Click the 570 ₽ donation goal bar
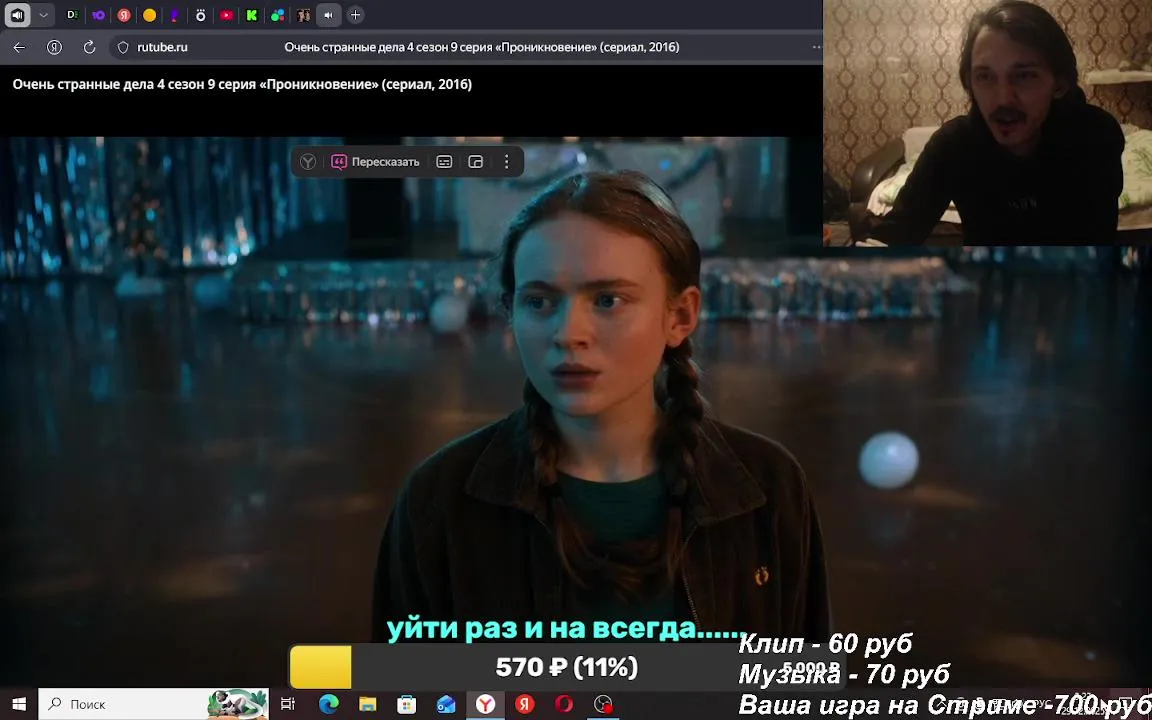Screen dimensions: 1152x720 [566, 667]
